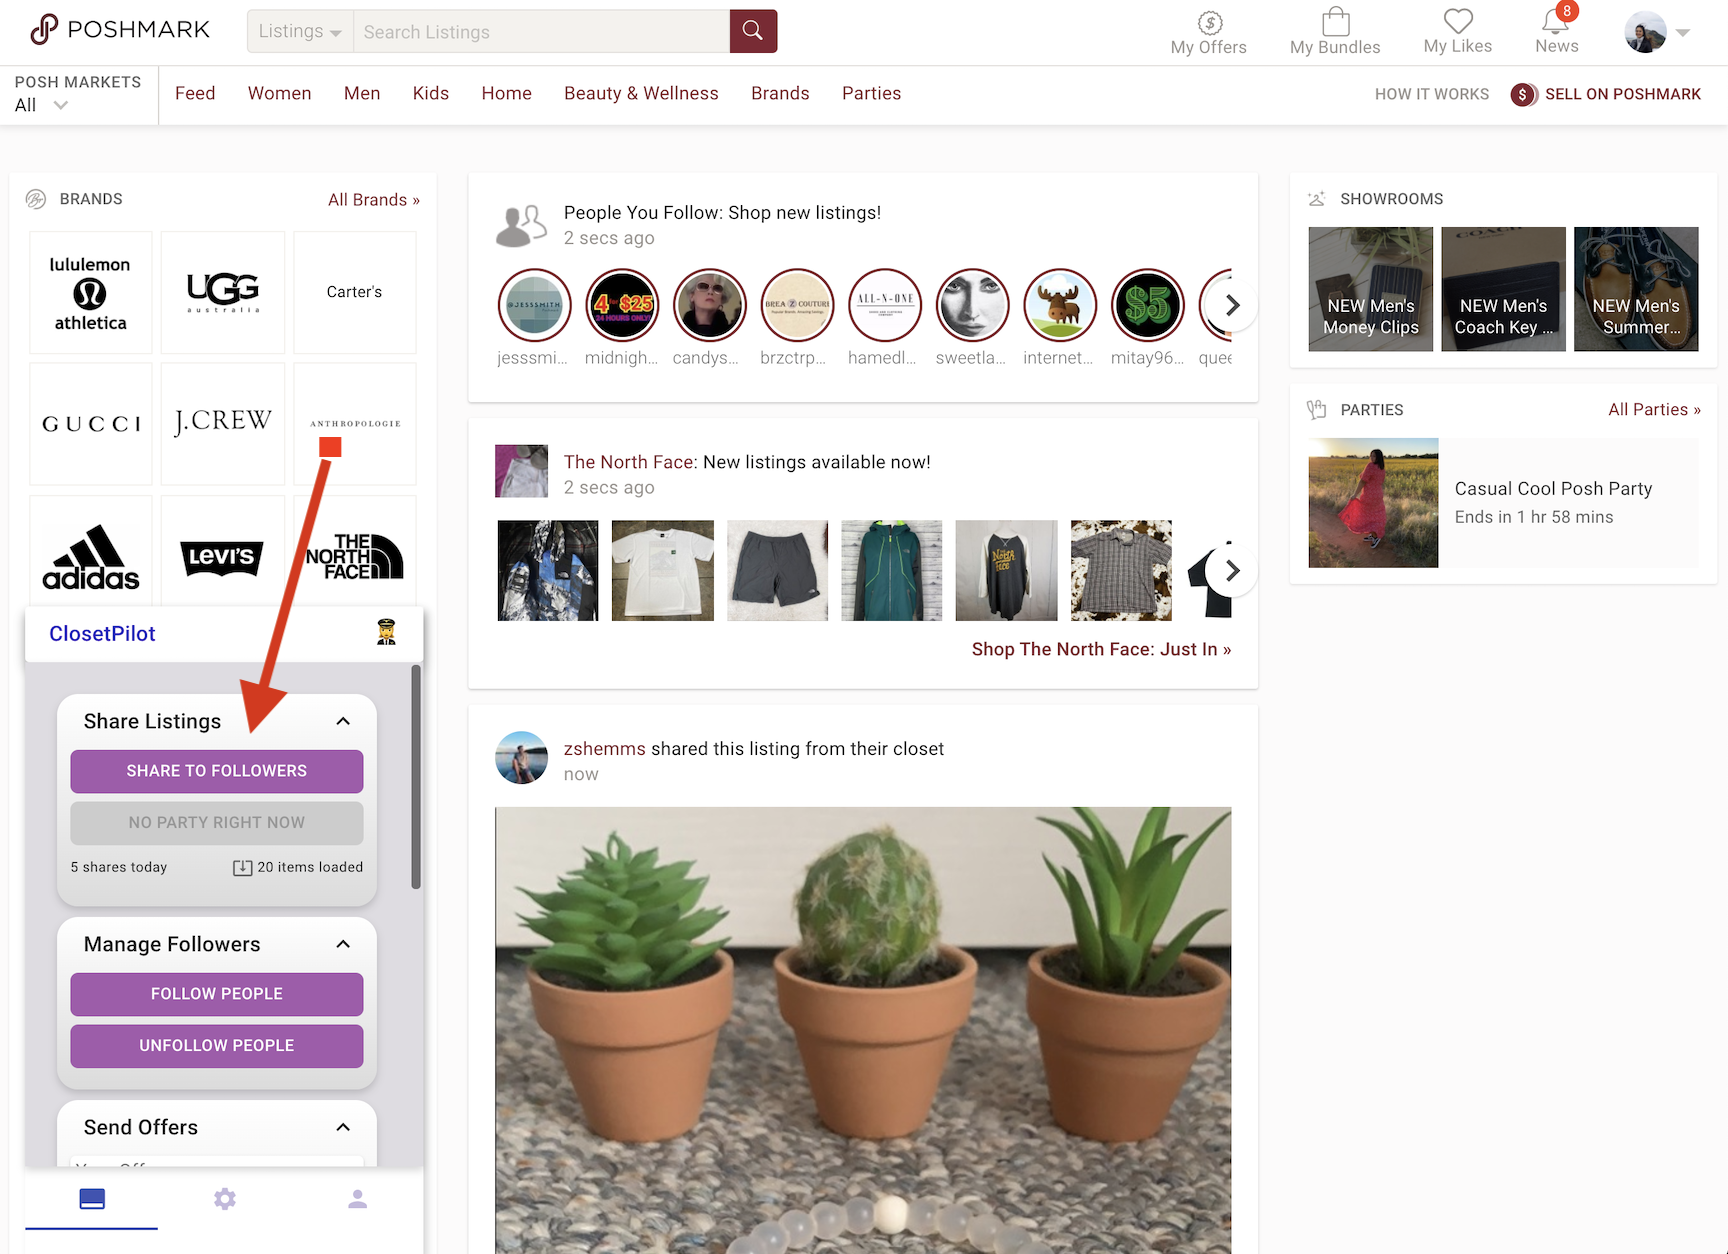The height and width of the screenshot is (1254, 1728).
Task: Show more followed people with arrow
Action: coord(1232,305)
